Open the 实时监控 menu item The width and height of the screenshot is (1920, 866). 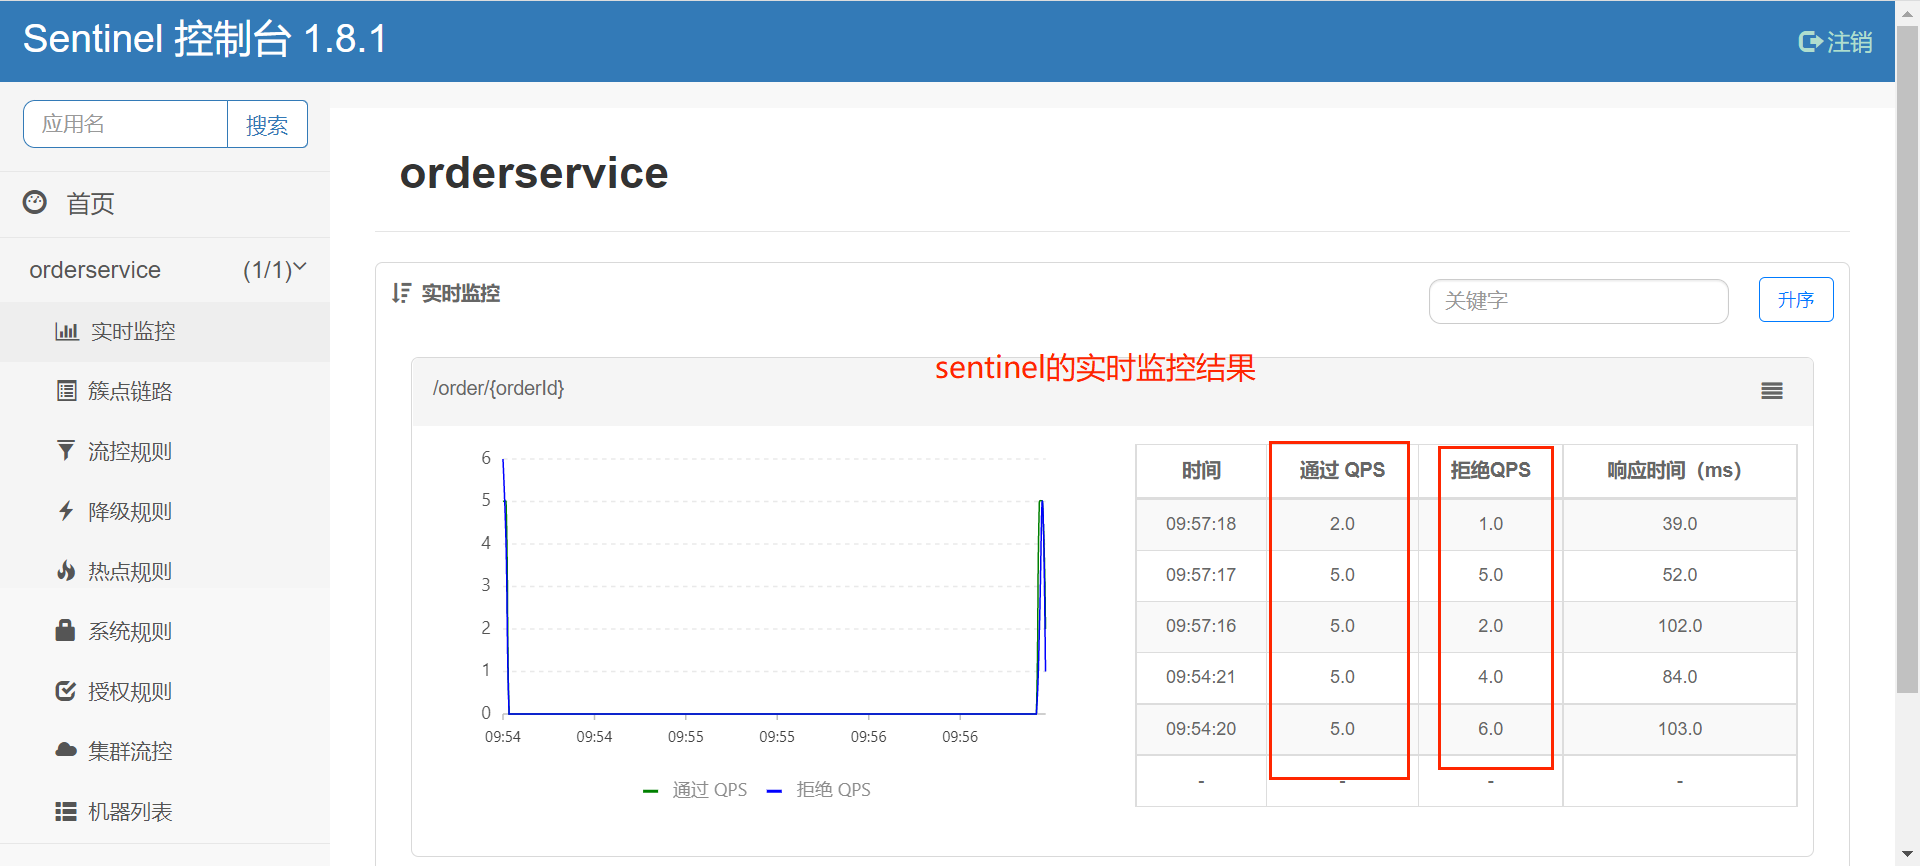(165, 331)
